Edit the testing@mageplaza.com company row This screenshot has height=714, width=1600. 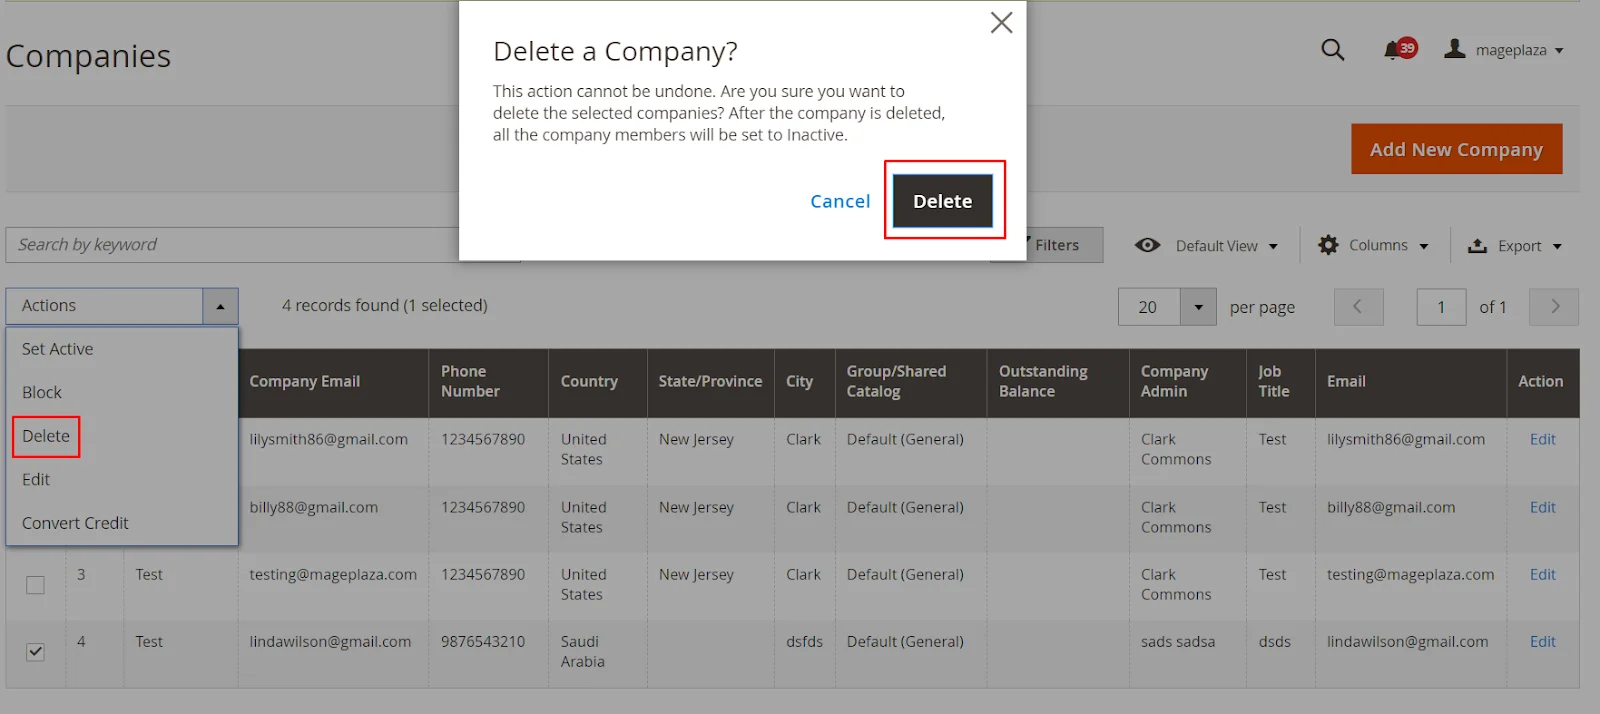[x=1542, y=574]
